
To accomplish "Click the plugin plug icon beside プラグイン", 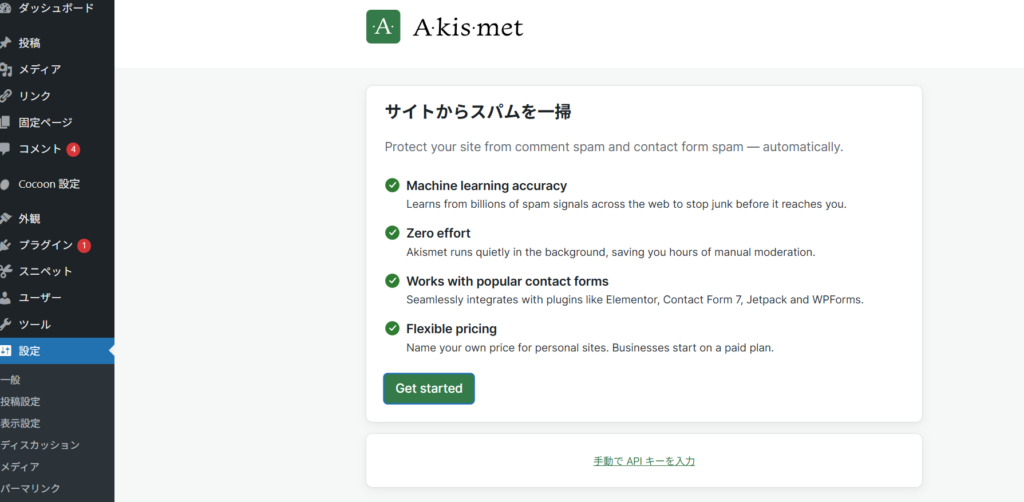I will [x=6, y=245].
